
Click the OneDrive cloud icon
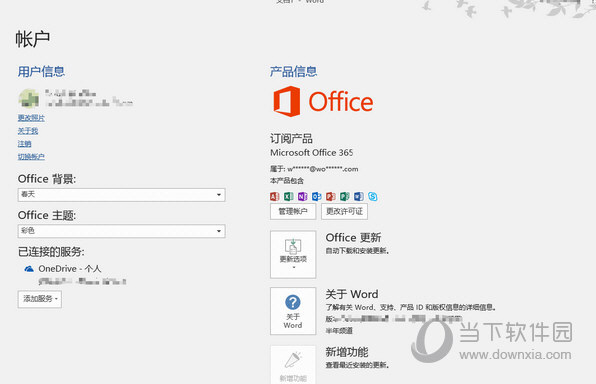29,269
